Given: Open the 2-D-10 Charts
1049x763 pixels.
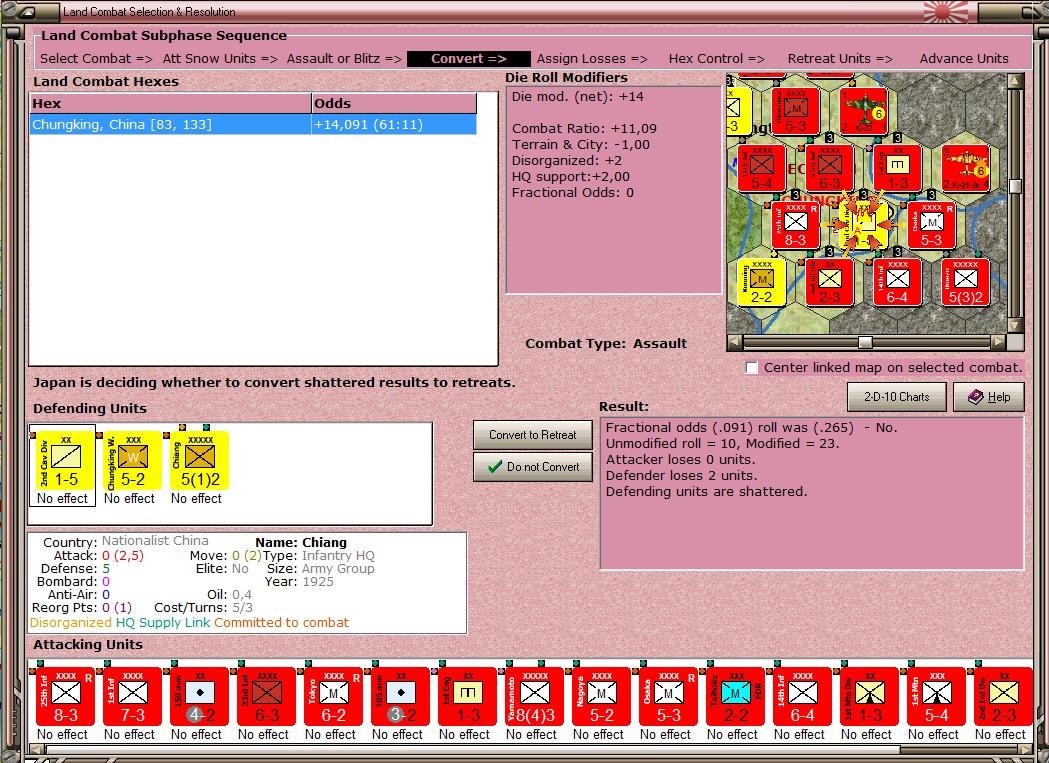Looking at the screenshot, I should coord(896,397).
